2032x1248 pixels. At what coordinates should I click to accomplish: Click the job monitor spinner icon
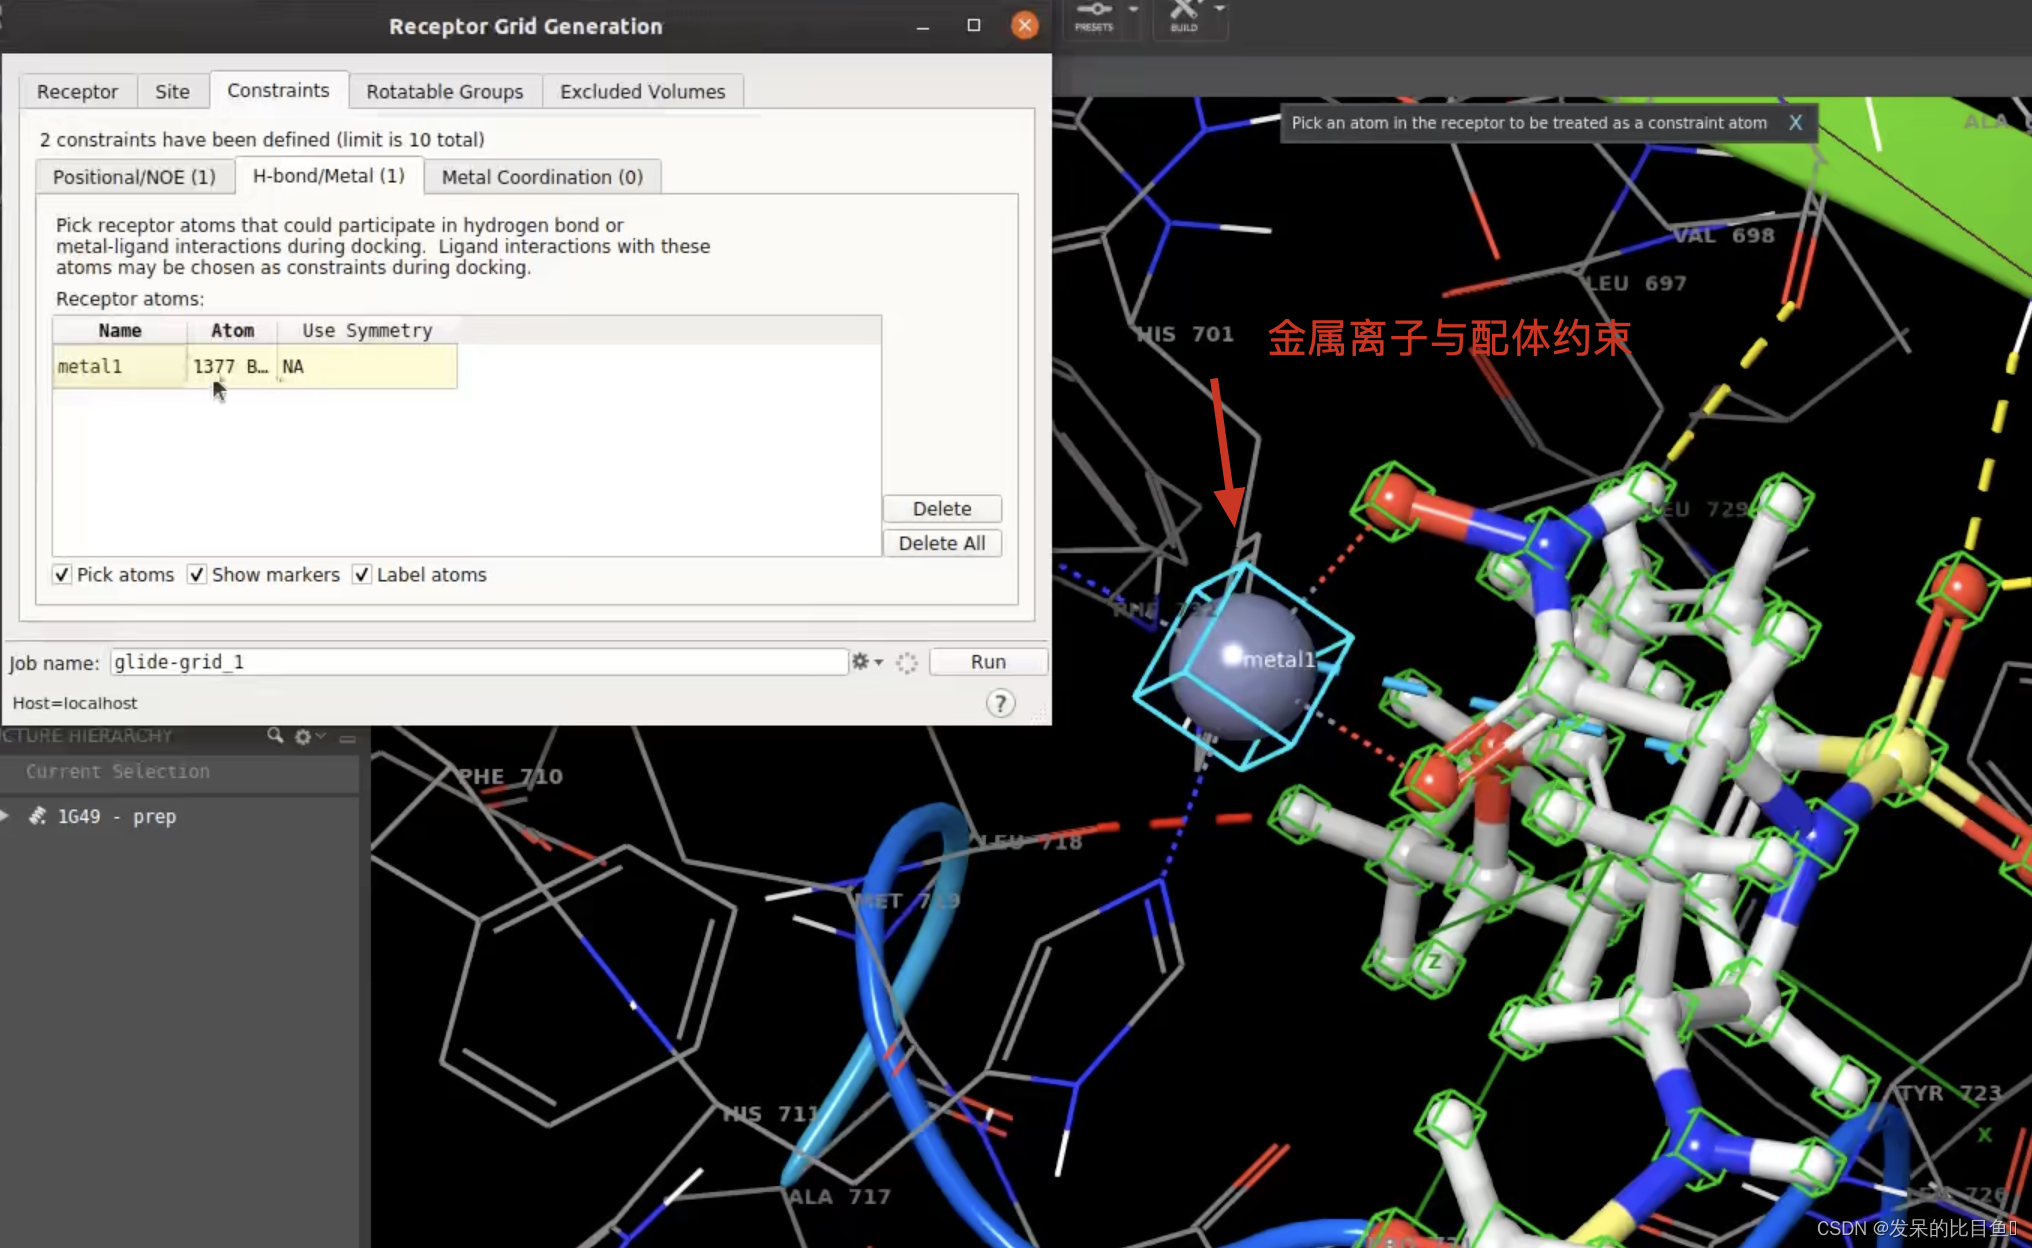[907, 662]
